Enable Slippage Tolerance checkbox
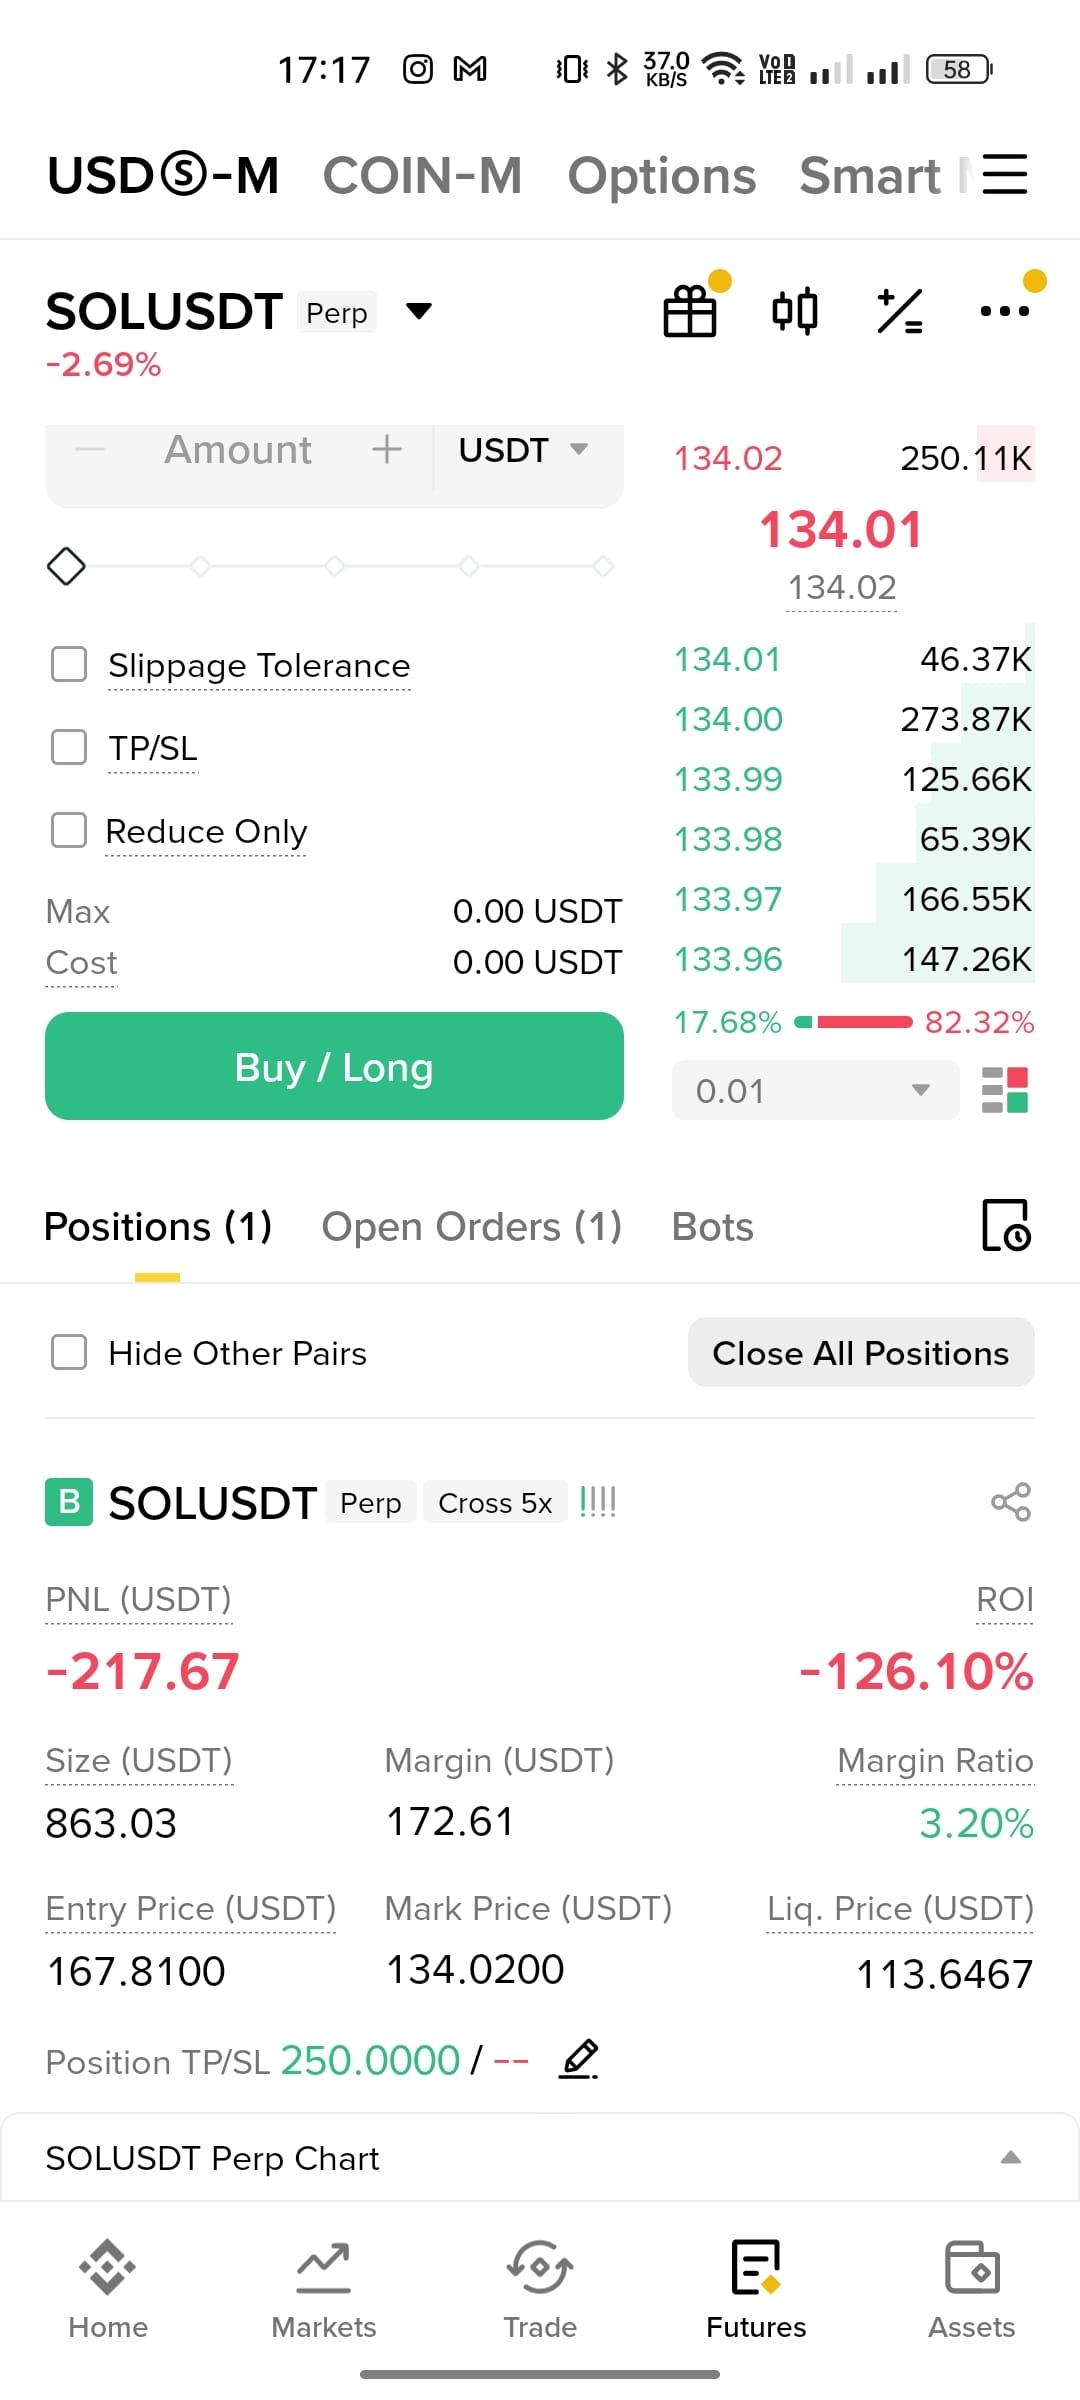 pyautogui.click(x=69, y=664)
